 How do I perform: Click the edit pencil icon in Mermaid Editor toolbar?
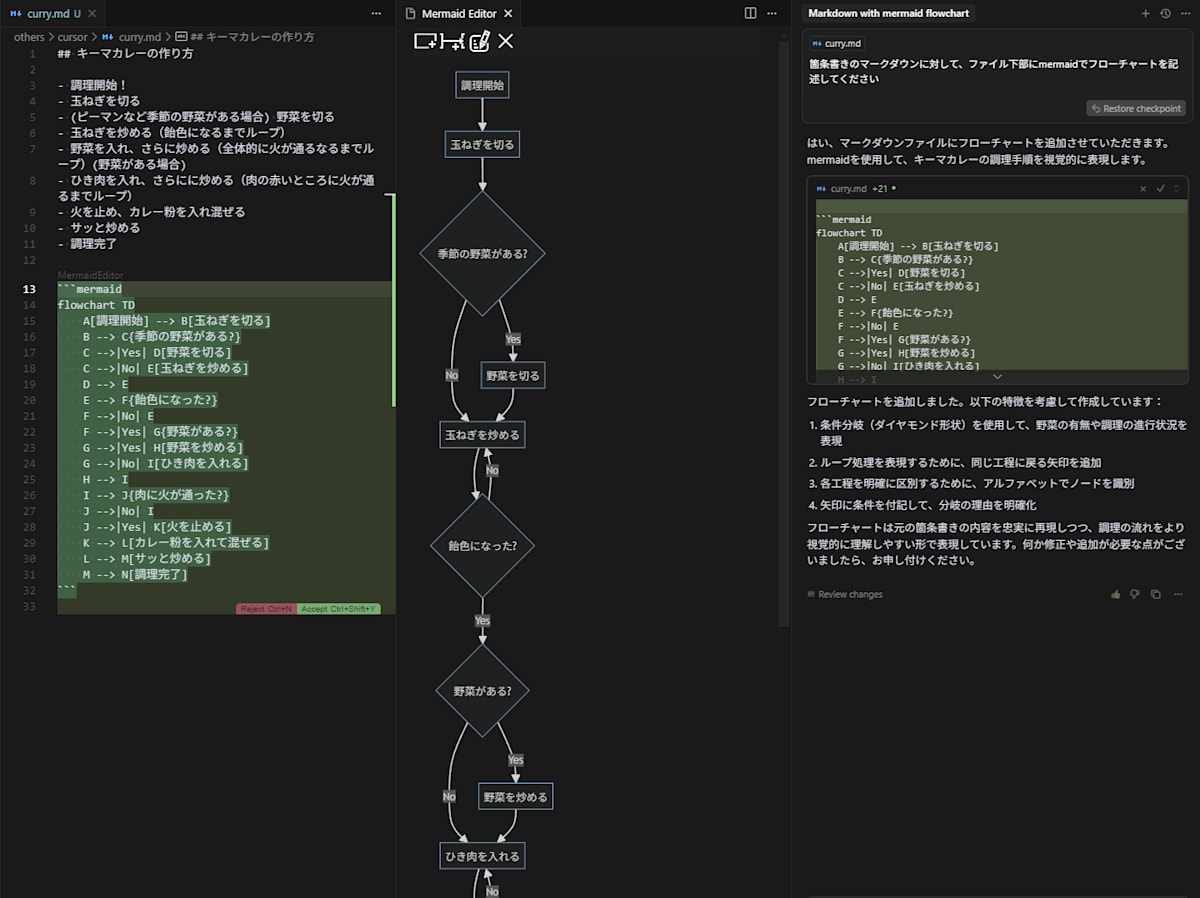tap(479, 41)
